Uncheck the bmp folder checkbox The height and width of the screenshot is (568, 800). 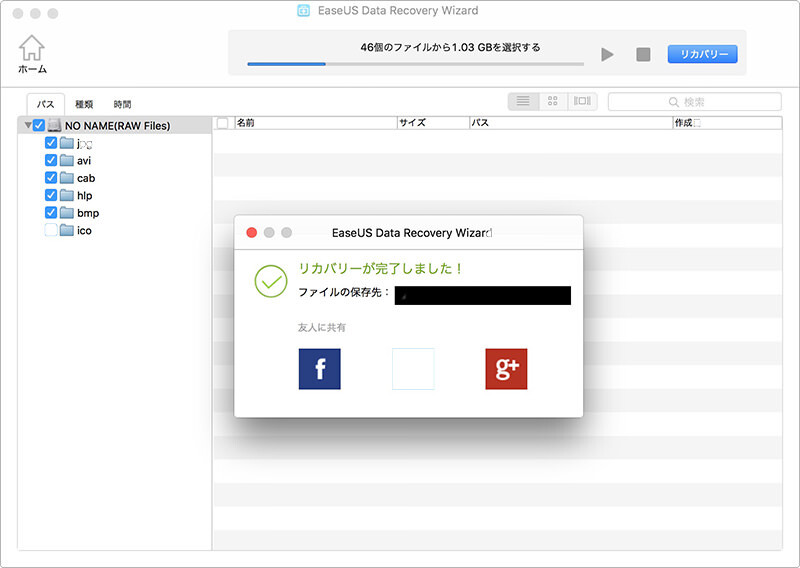51,212
